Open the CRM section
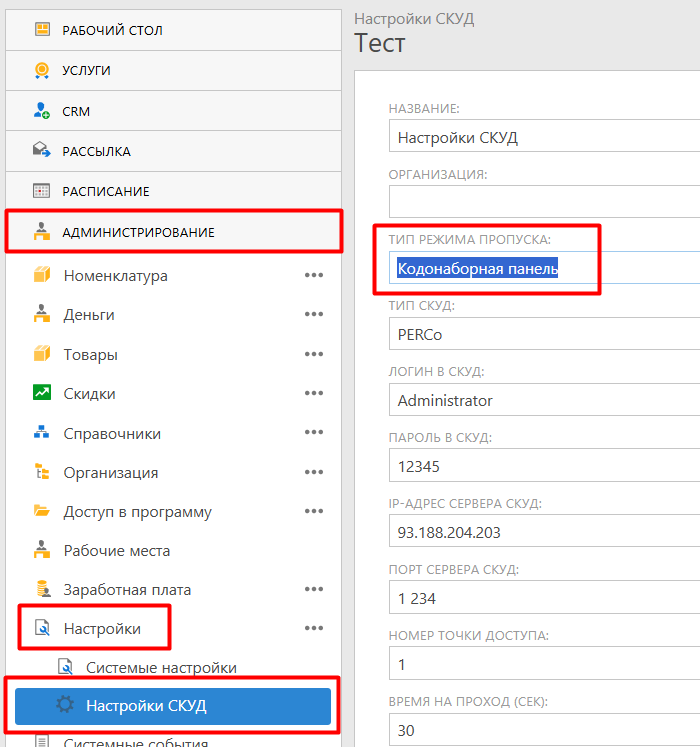The height and width of the screenshot is (747, 700). 173,111
